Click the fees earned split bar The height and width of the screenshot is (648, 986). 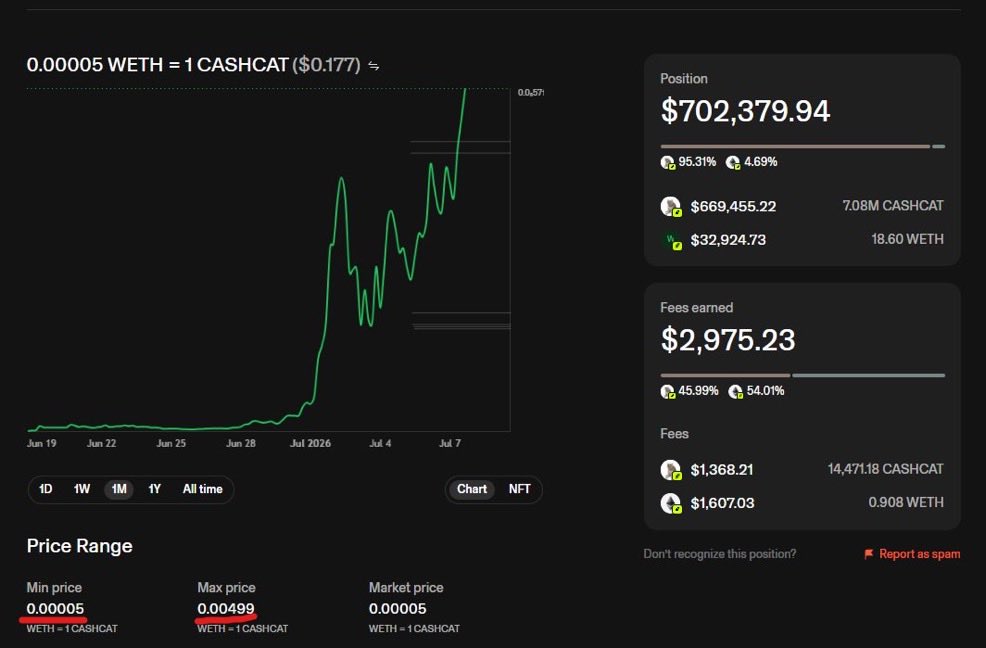pyautogui.click(x=802, y=375)
